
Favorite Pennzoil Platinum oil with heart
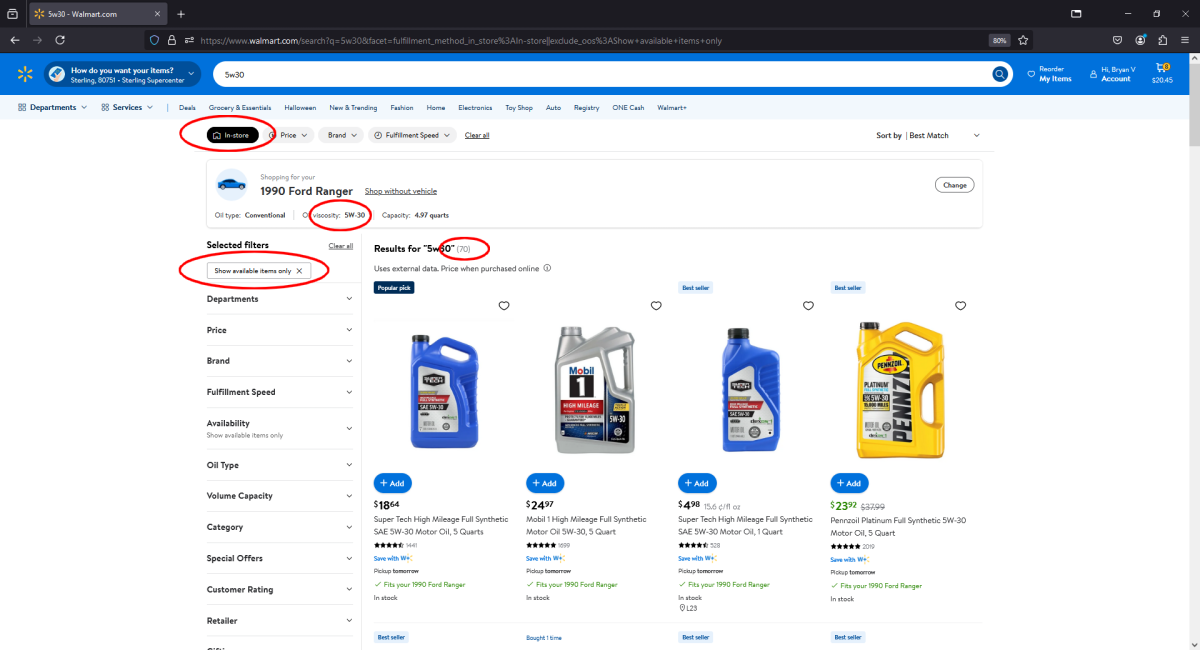[960, 306]
